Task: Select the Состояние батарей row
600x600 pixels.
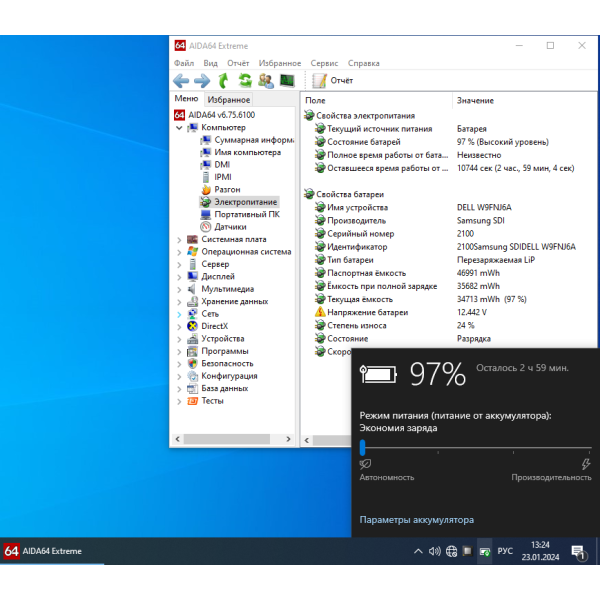Action: (x=450, y=142)
